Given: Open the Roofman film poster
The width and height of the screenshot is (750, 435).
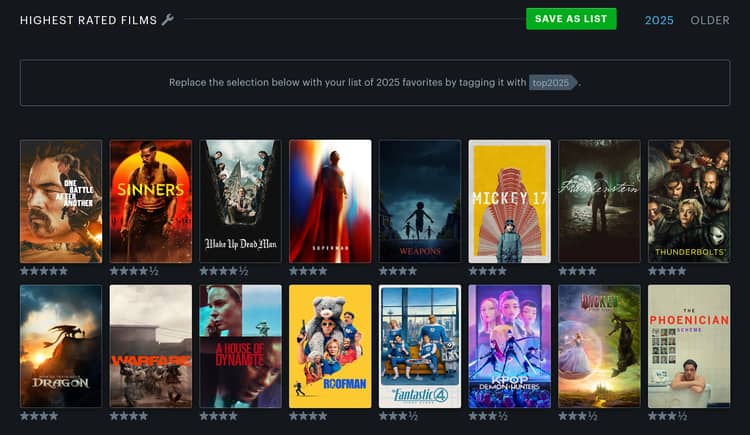Looking at the screenshot, I should pyautogui.click(x=330, y=346).
